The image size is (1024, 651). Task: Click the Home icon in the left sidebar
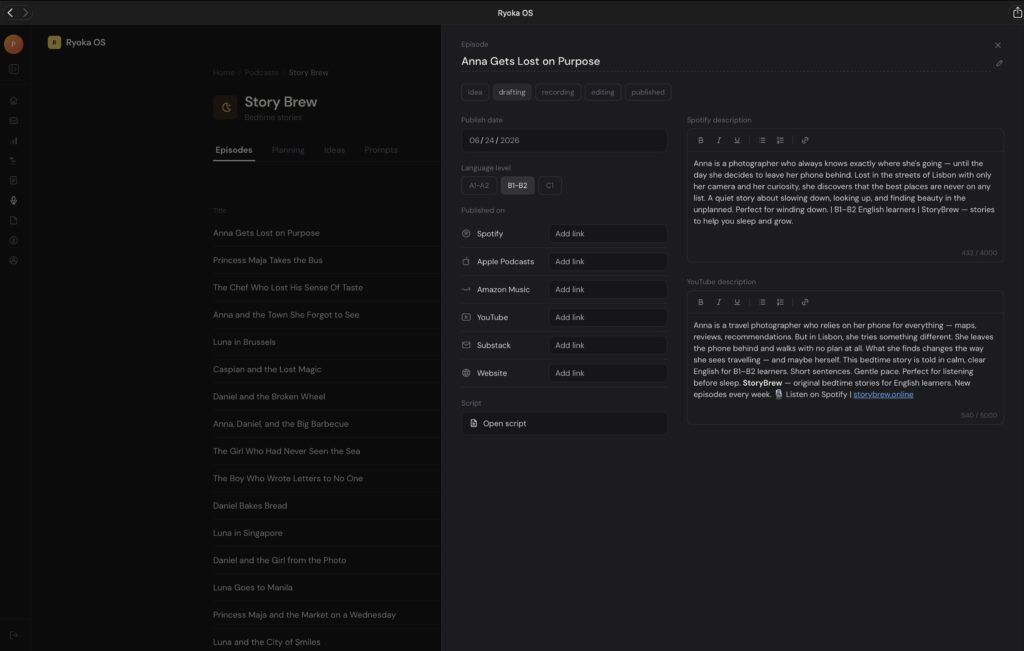14,101
